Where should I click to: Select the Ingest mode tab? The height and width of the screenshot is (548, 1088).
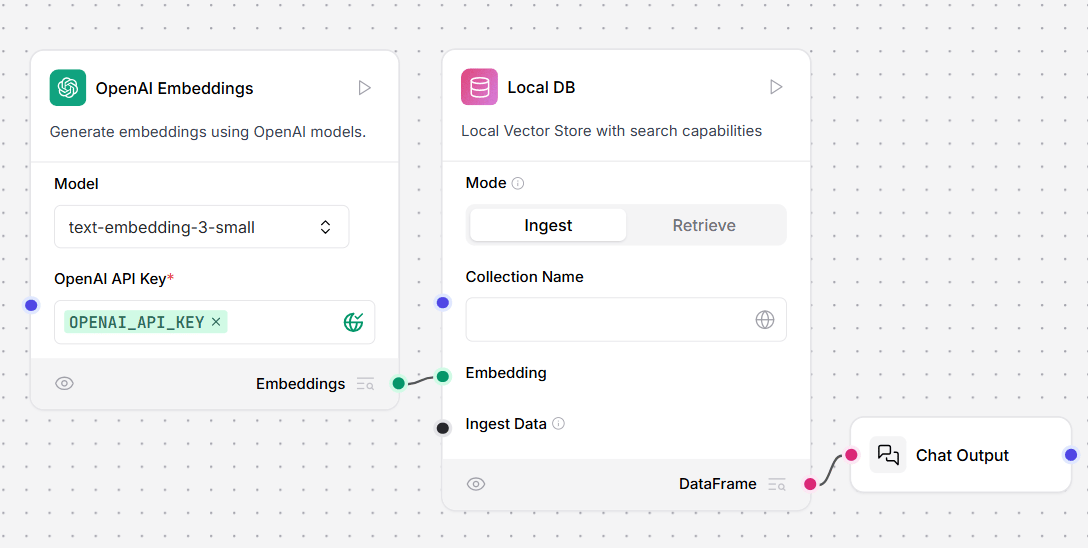coord(548,225)
